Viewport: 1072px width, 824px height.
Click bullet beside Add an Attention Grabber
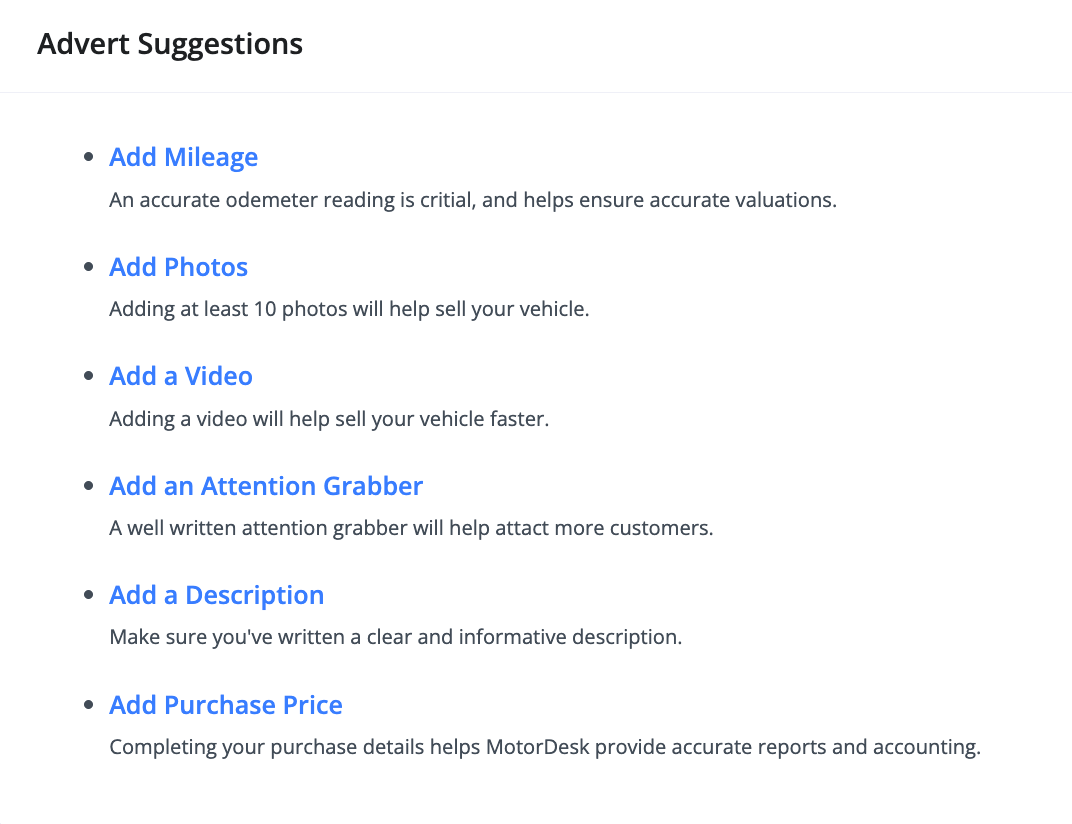[x=88, y=486]
